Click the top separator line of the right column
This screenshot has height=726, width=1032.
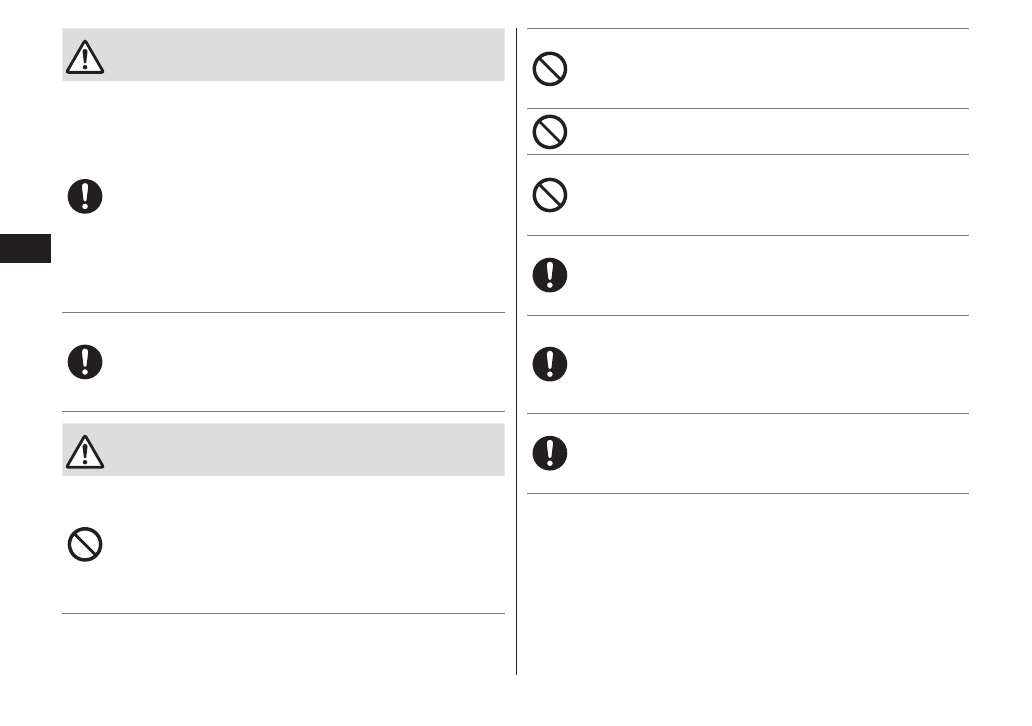pyautogui.click(x=748, y=29)
